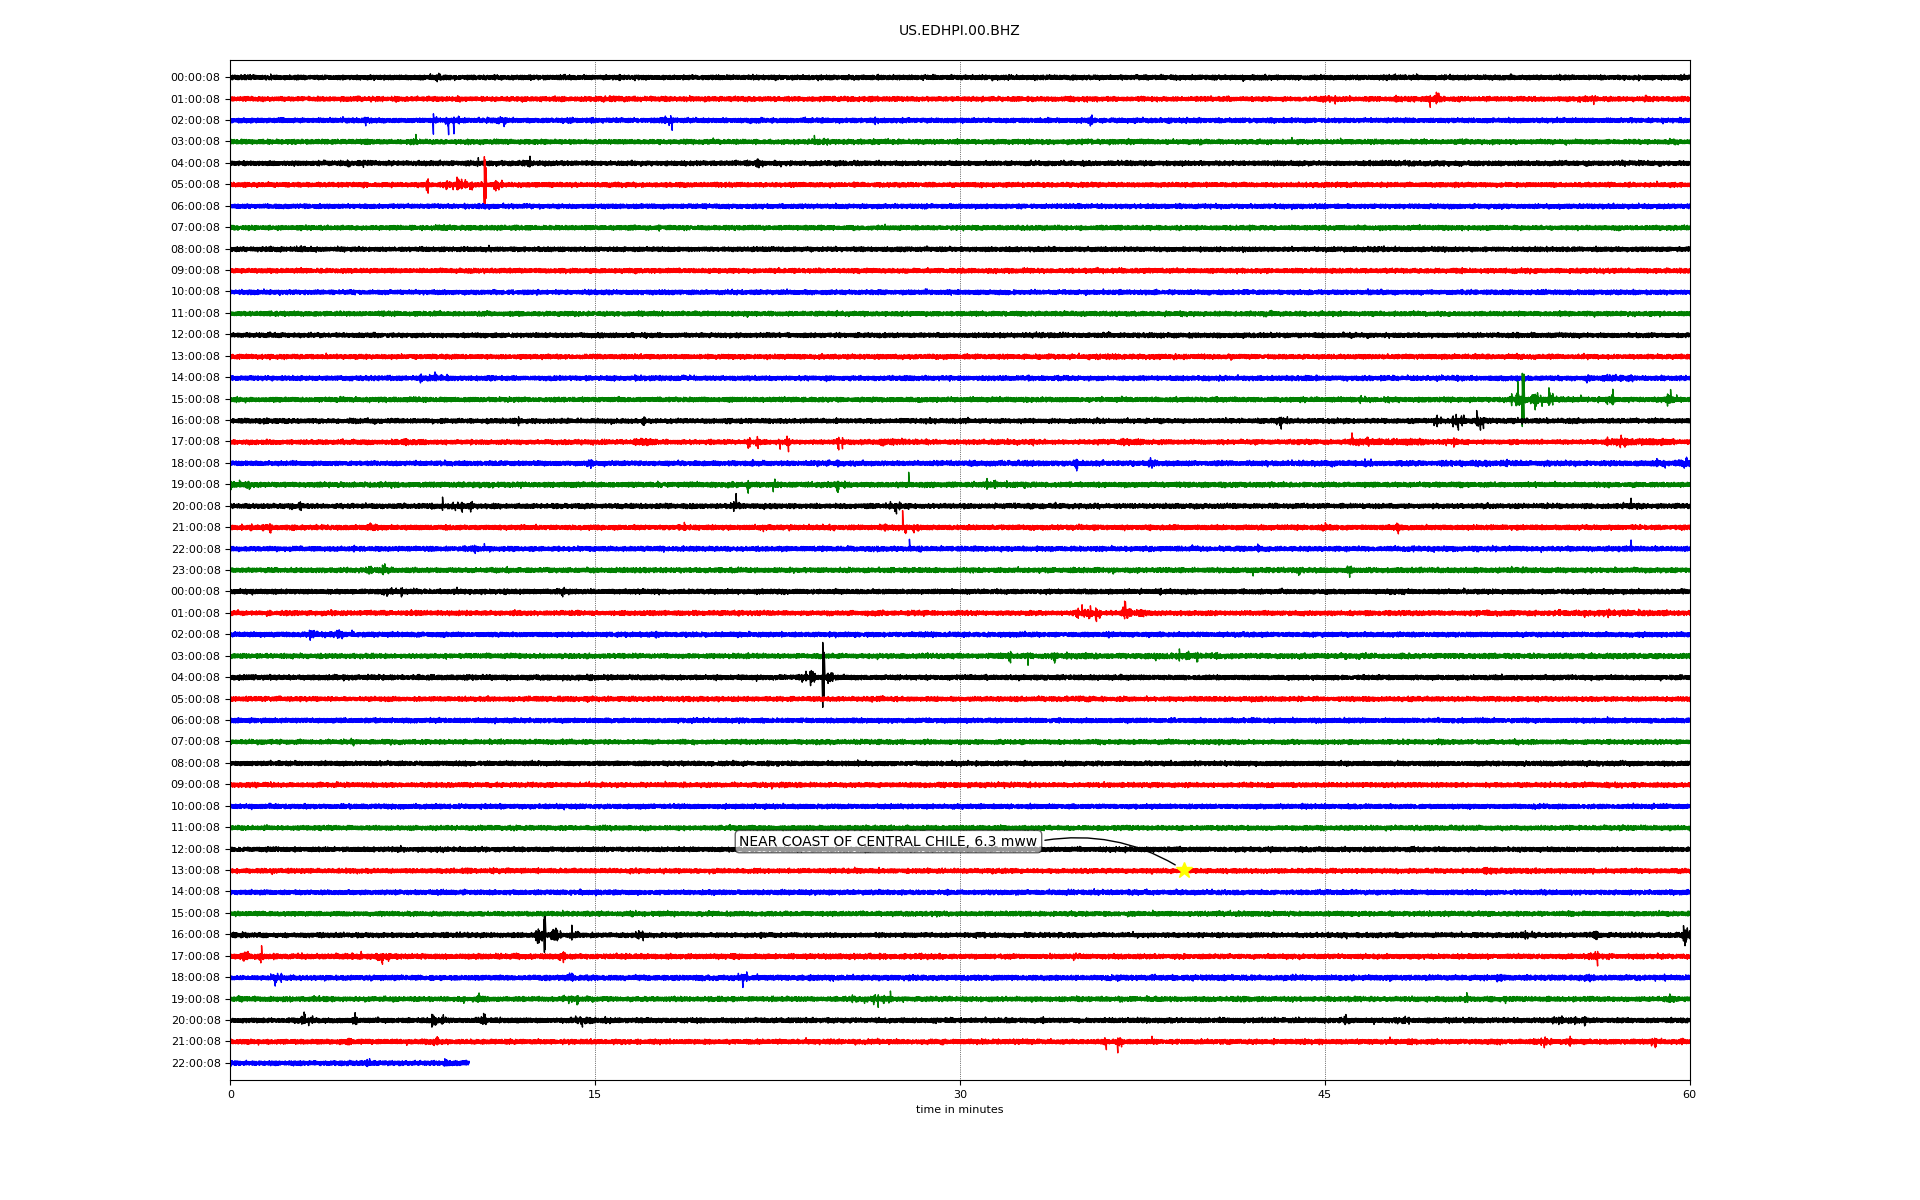Click the Chile 6.3 mww annotation label
1920x1200 pixels.
887,842
